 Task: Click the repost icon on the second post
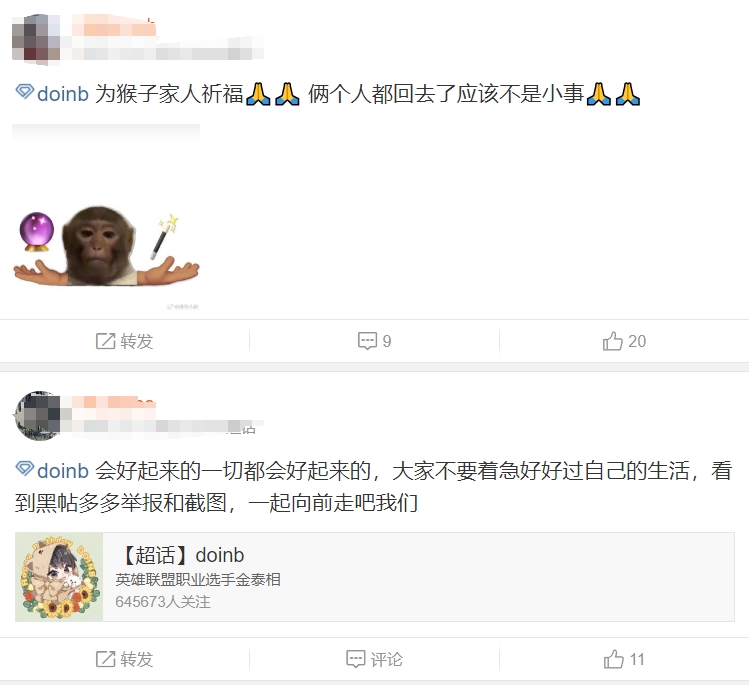(x=106, y=659)
